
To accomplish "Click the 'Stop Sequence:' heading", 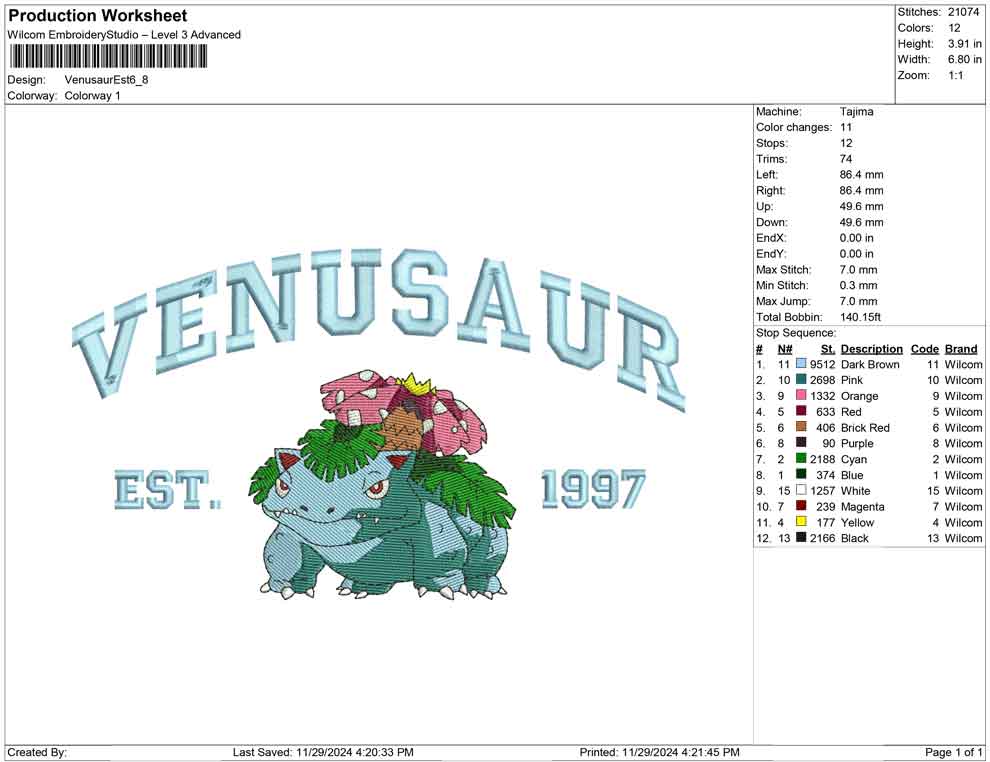I will tap(796, 333).
